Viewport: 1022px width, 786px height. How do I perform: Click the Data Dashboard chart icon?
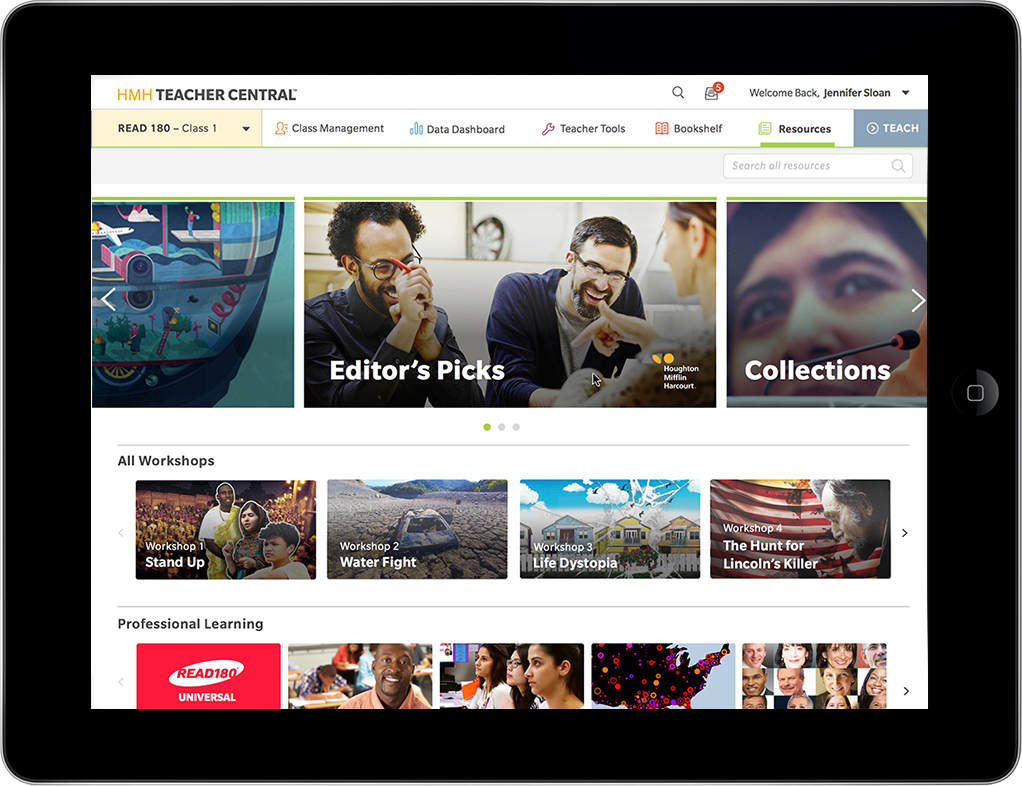coord(416,129)
